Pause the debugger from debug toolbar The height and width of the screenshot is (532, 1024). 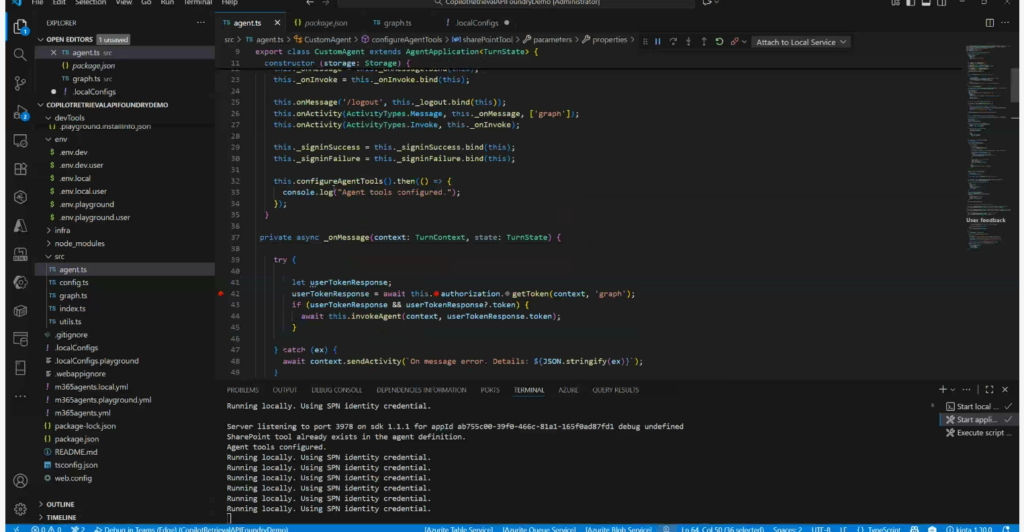pos(657,42)
